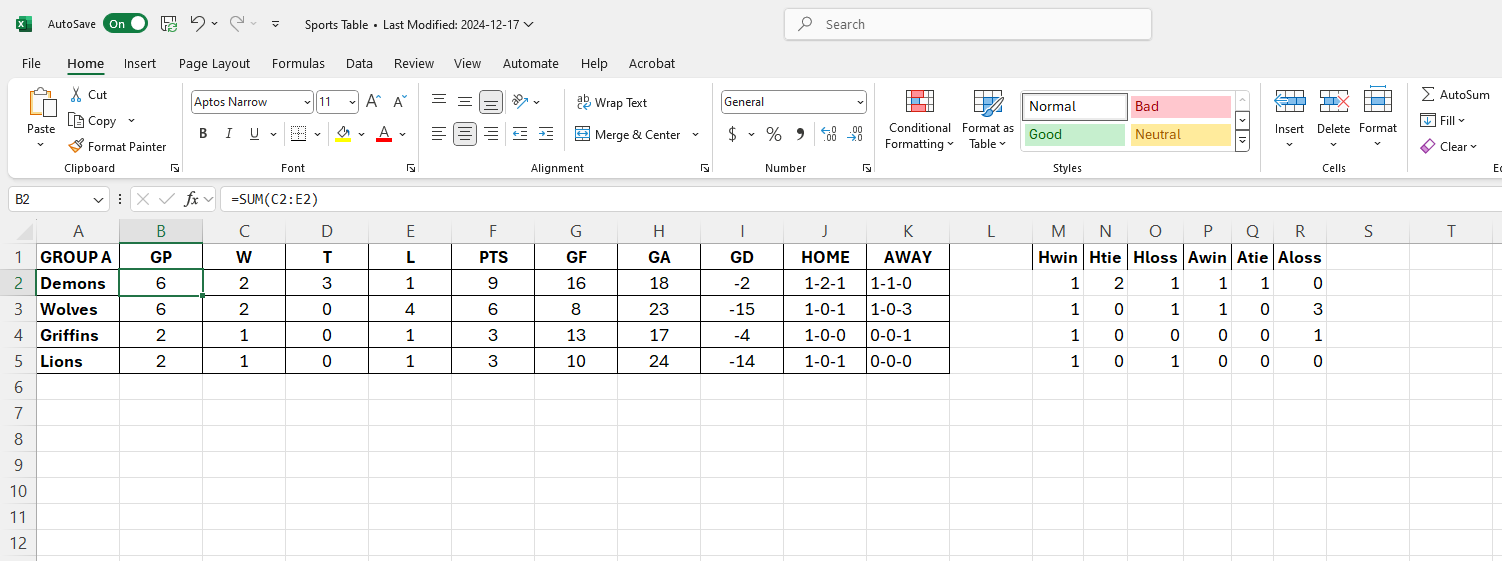The height and width of the screenshot is (561, 1502).
Task: Switch to the Page Layout tab
Action: (x=214, y=63)
